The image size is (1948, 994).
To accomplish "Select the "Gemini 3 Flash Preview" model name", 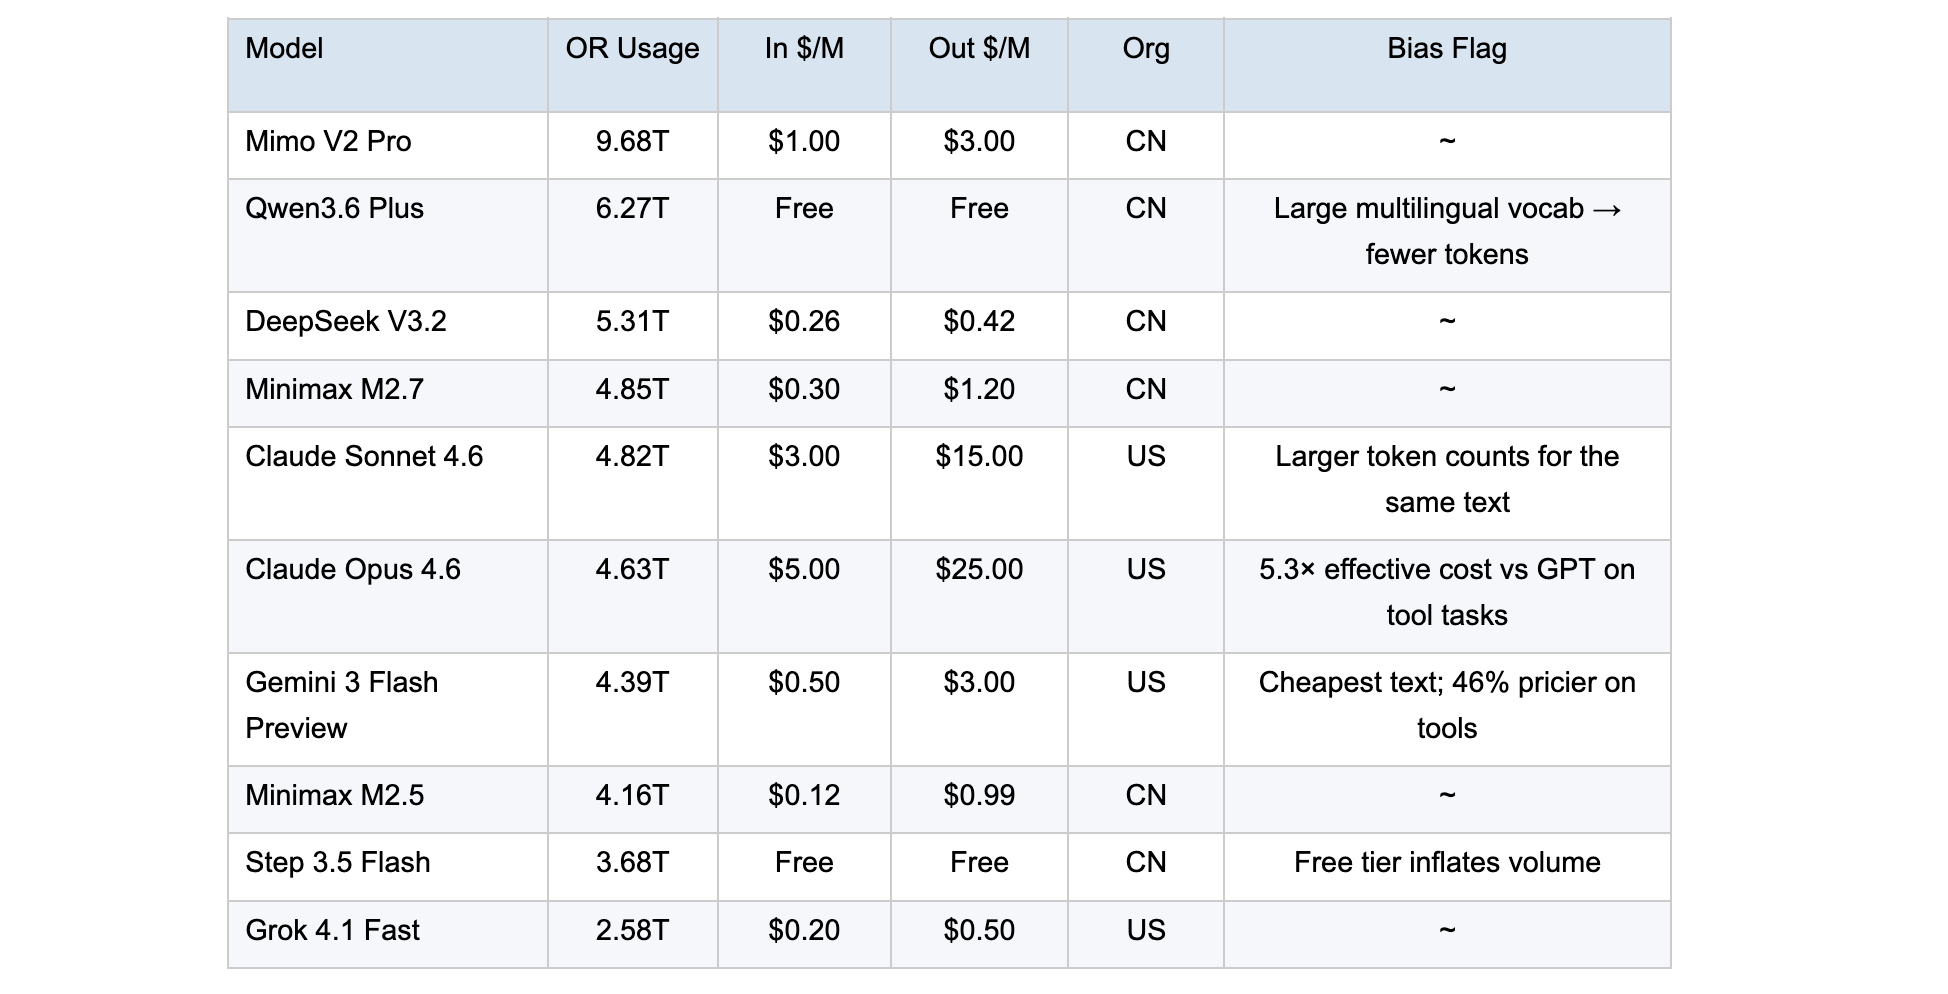I will coord(342,705).
